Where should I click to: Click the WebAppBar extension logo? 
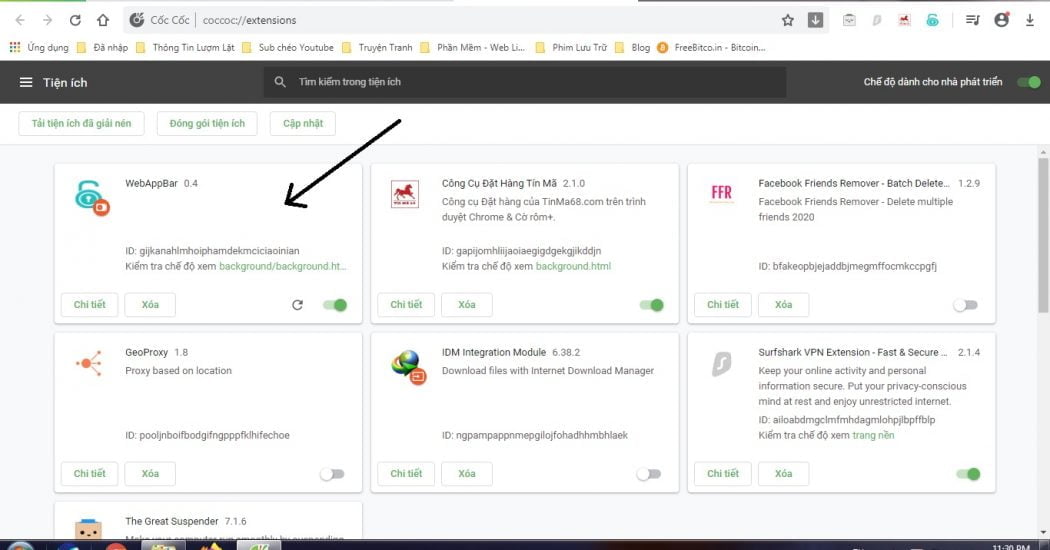tap(92, 198)
